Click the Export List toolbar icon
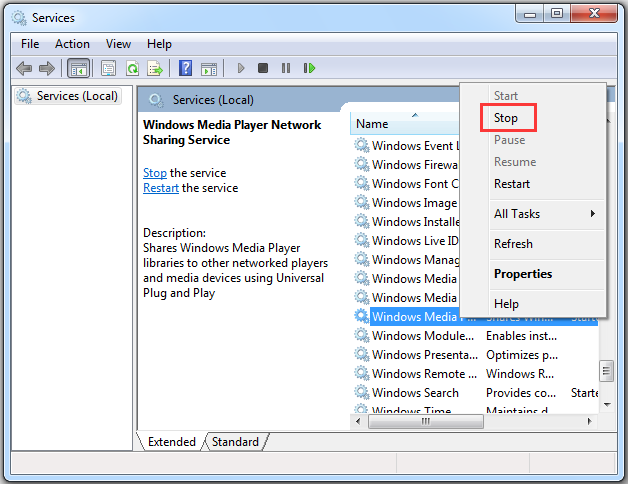628x484 pixels. (155, 68)
